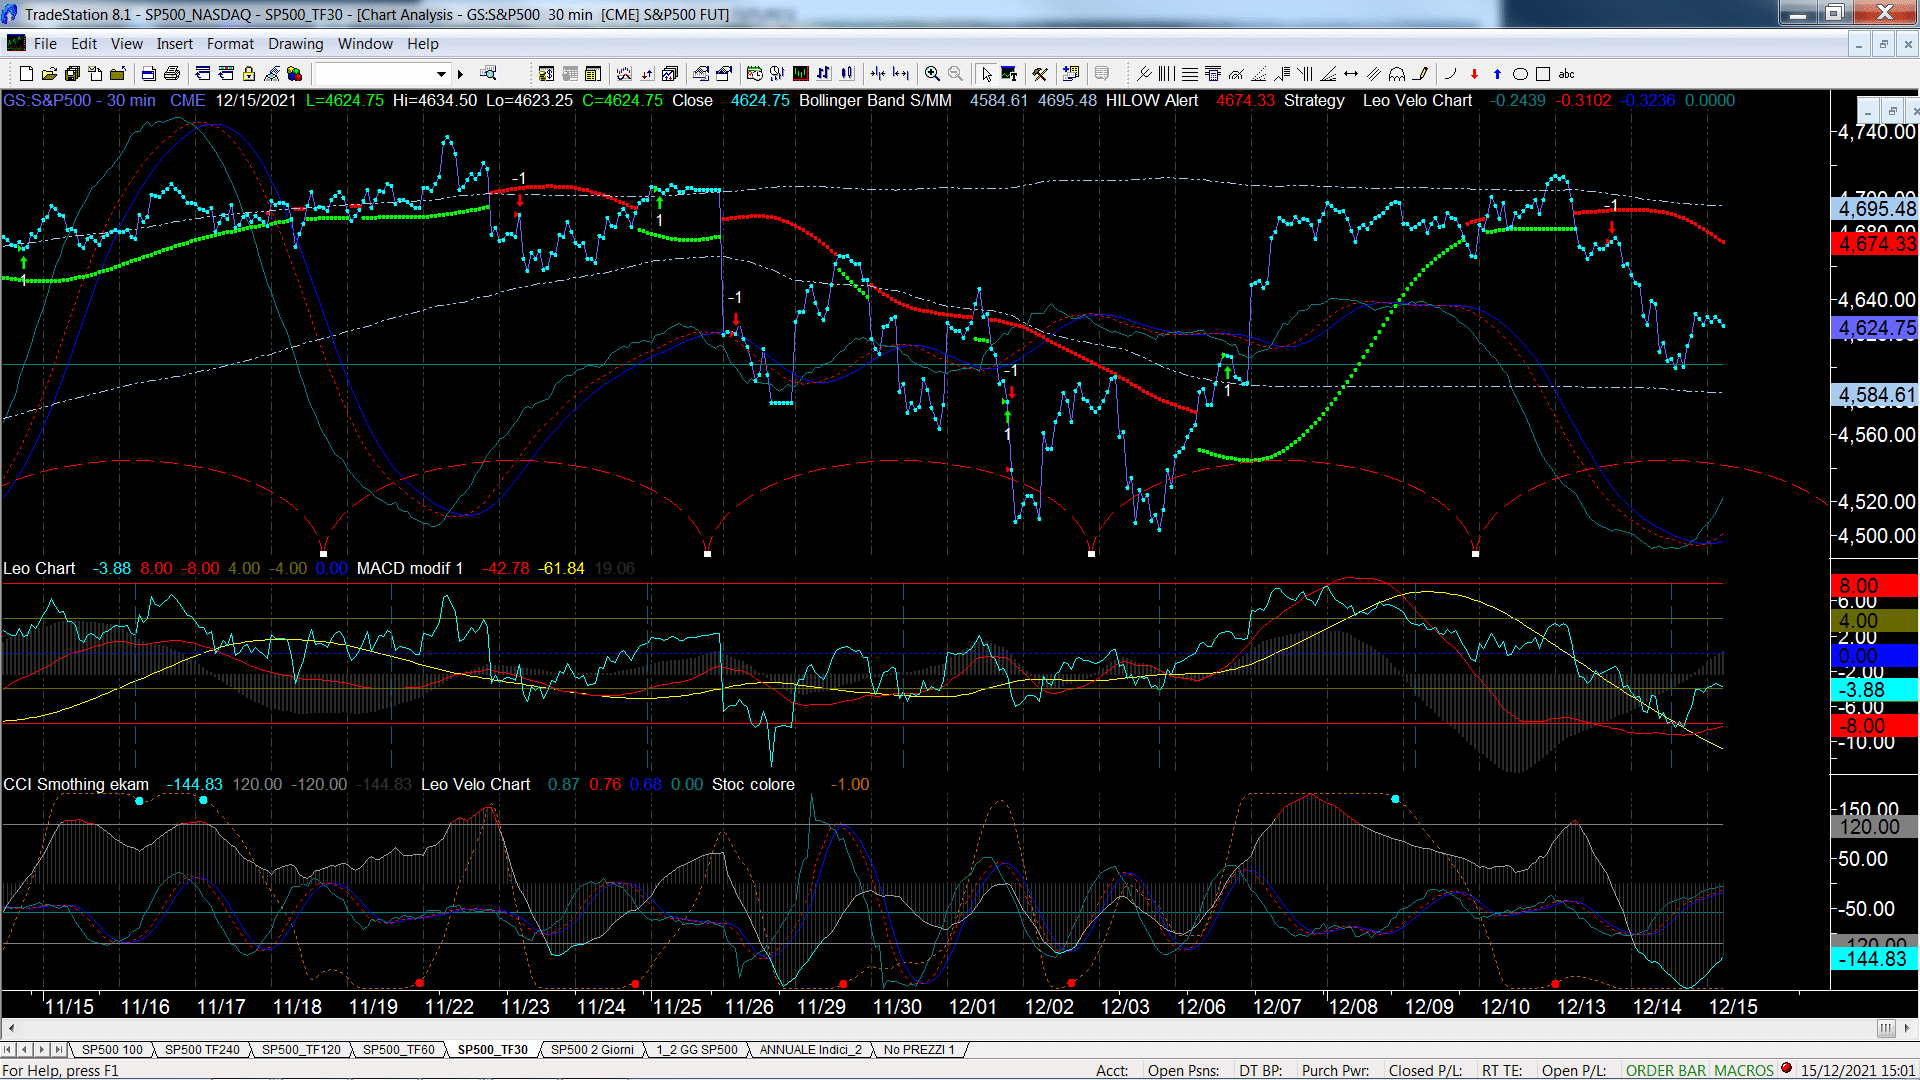Click the 12/08 date axis label
Image resolution: width=1920 pixels, height=1080 pixels.
tap(1353, 1006)
